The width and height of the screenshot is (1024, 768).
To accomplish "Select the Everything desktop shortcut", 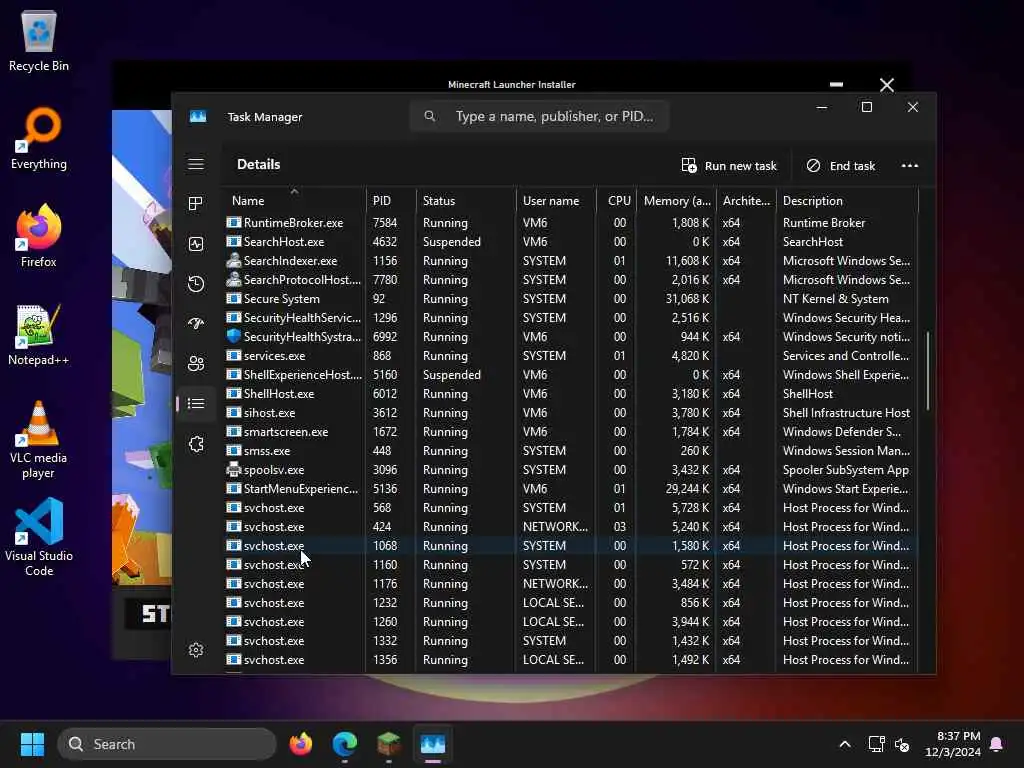I will pyautogui.click(x=39, y=139).
